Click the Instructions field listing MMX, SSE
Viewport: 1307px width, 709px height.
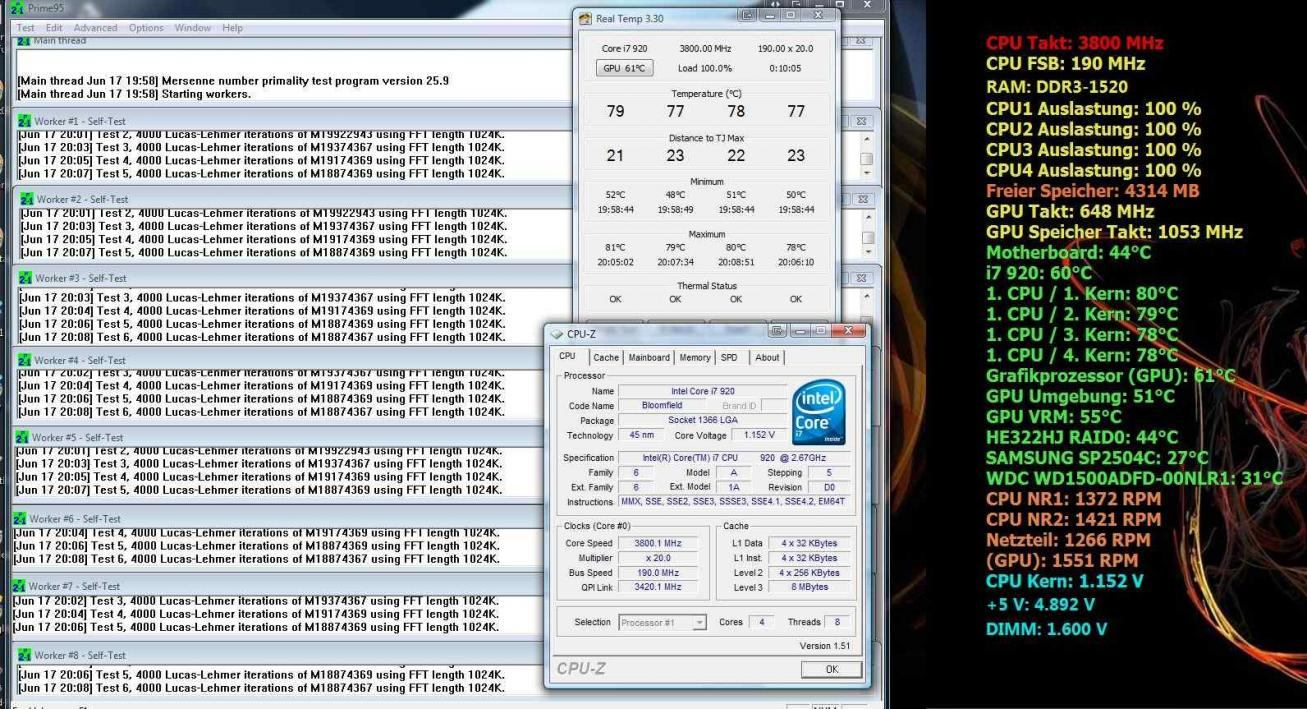(x=733, y=502)
